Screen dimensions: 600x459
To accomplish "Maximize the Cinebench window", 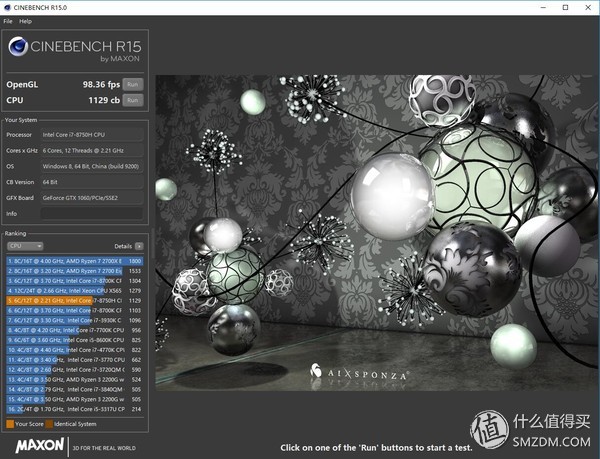I will (x=565, y=8).
